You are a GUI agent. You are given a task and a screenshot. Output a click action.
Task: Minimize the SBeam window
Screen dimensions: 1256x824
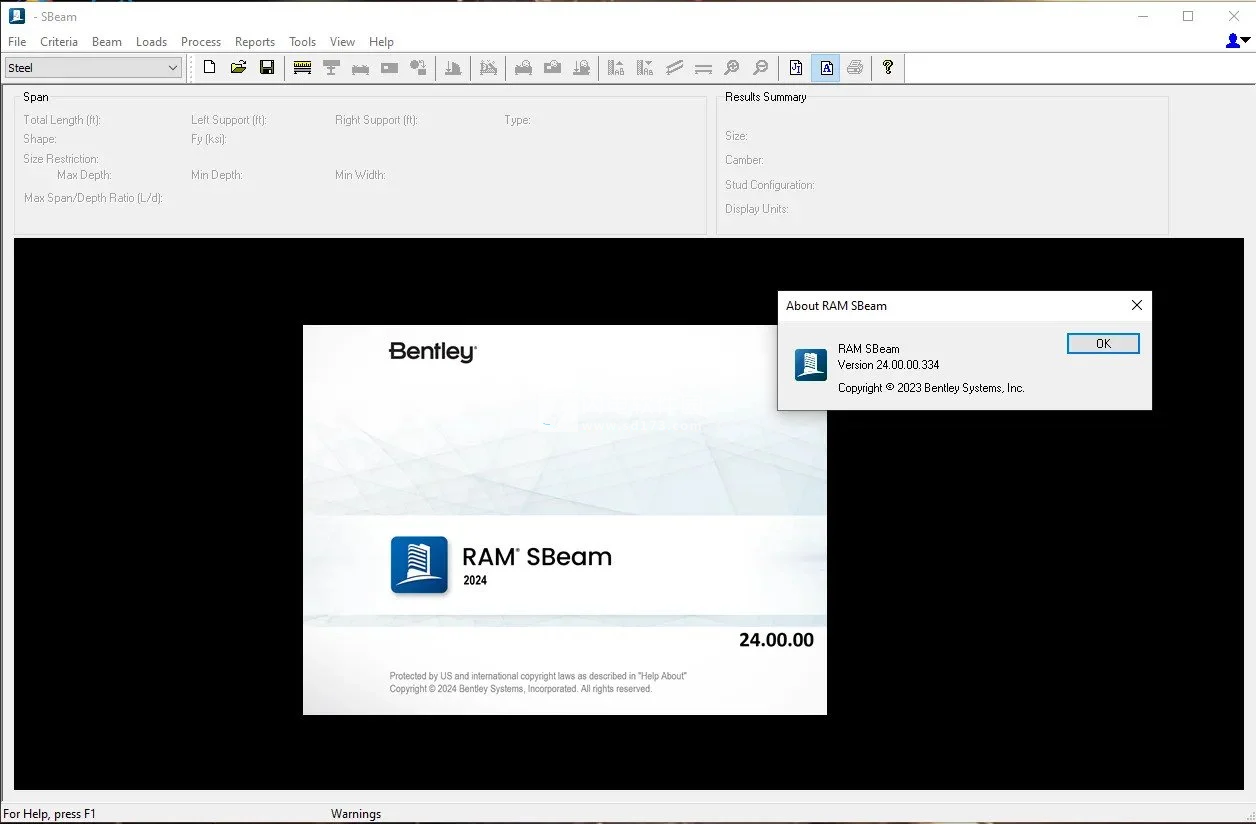pos(1142,16)
